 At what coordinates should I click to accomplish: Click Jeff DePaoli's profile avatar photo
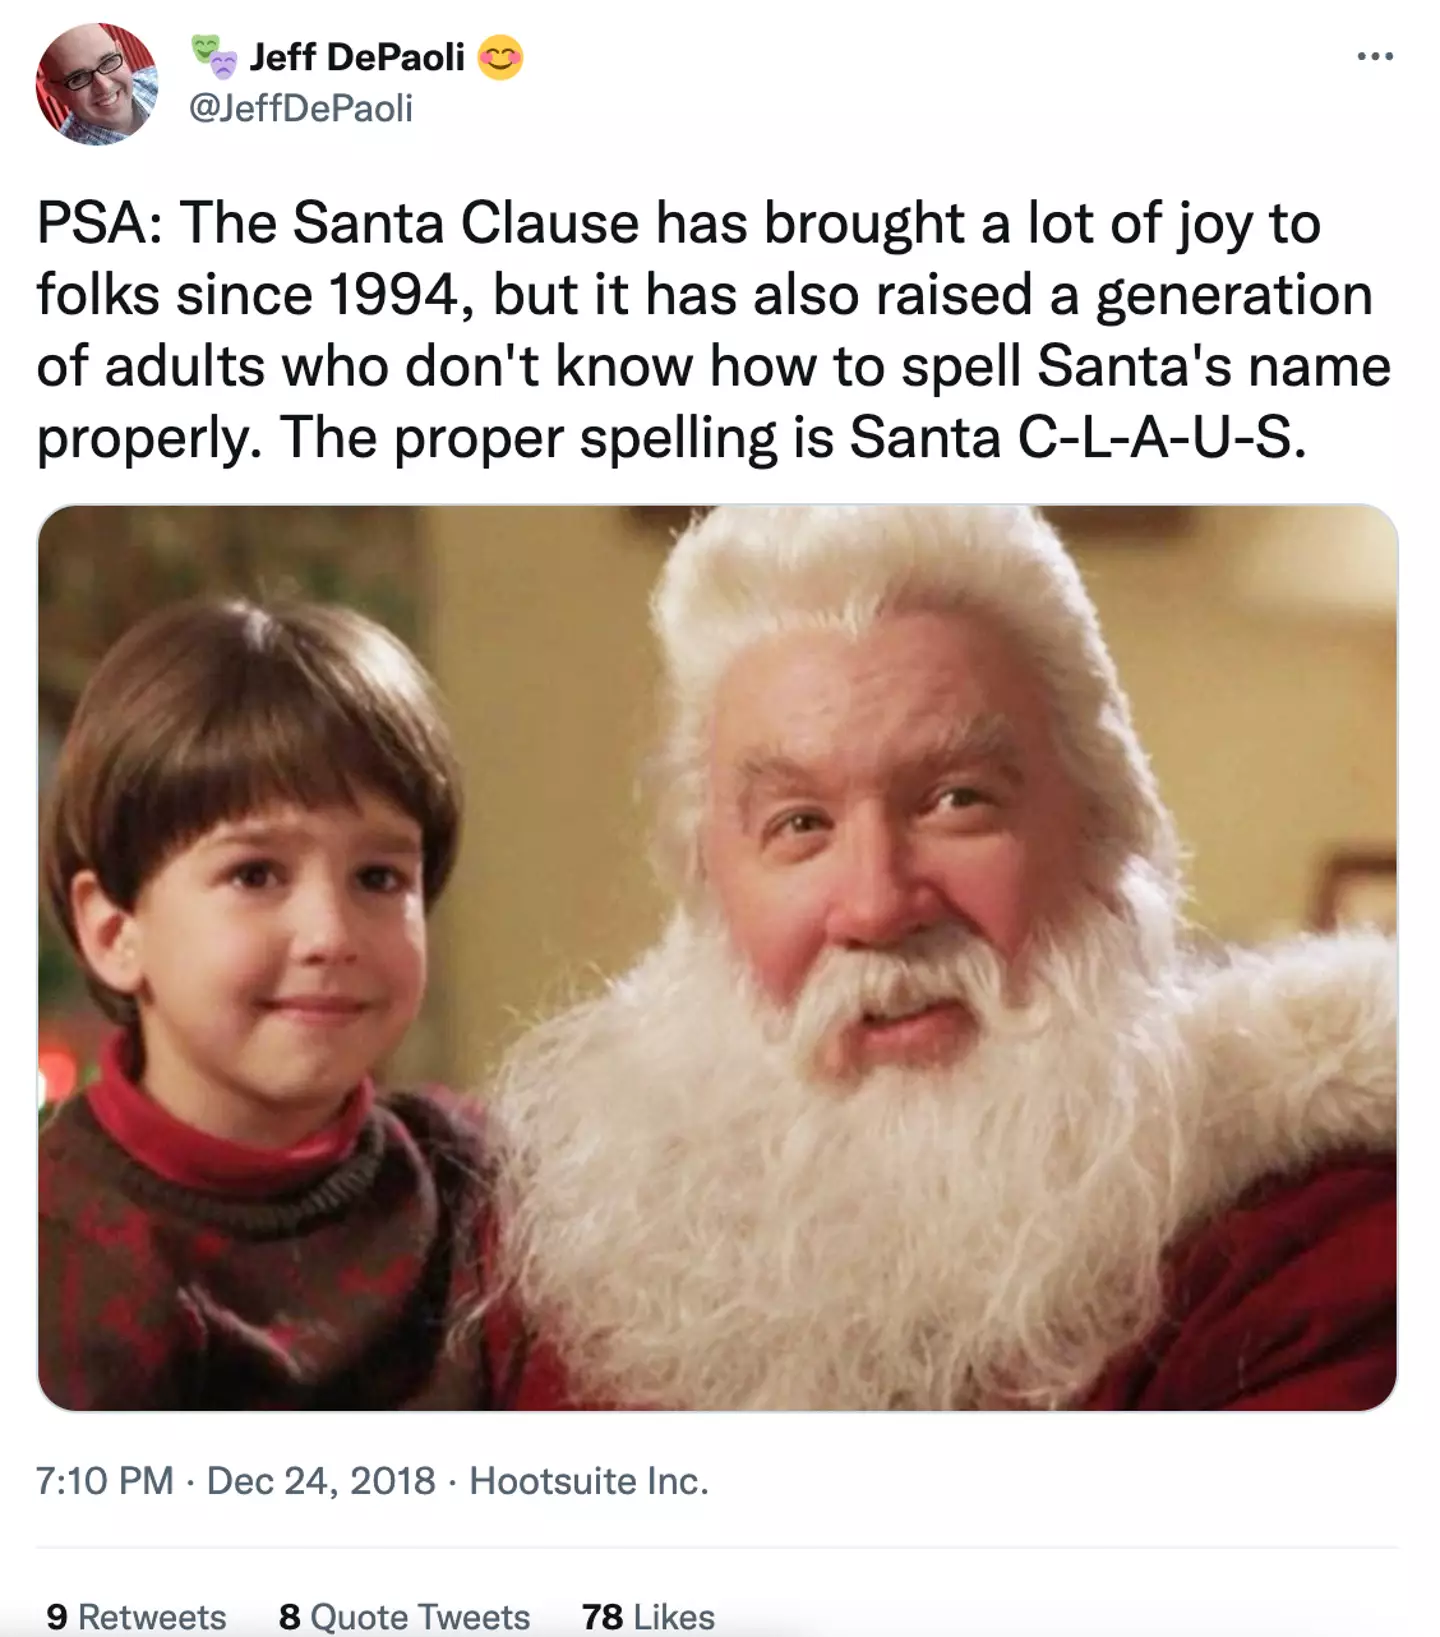click(96, 84)
